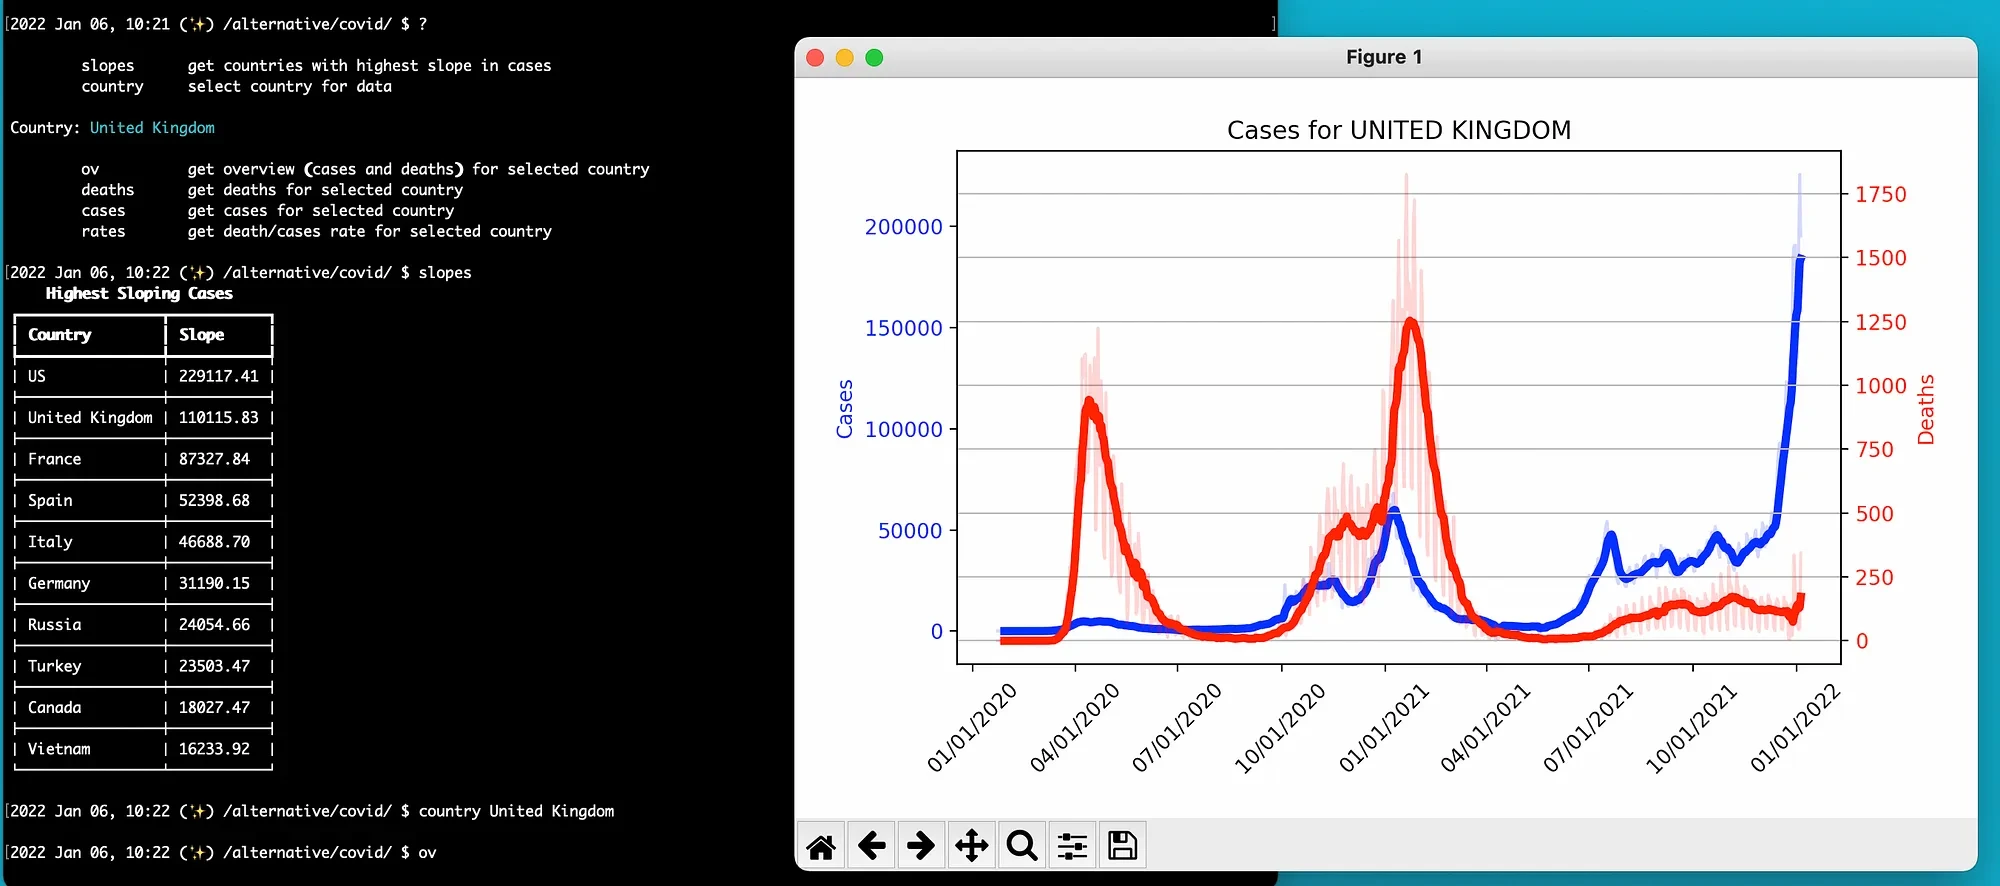Click the 200000 cases tick label
The width and height of the screenshot is (2000, 886).
[903, 227]
